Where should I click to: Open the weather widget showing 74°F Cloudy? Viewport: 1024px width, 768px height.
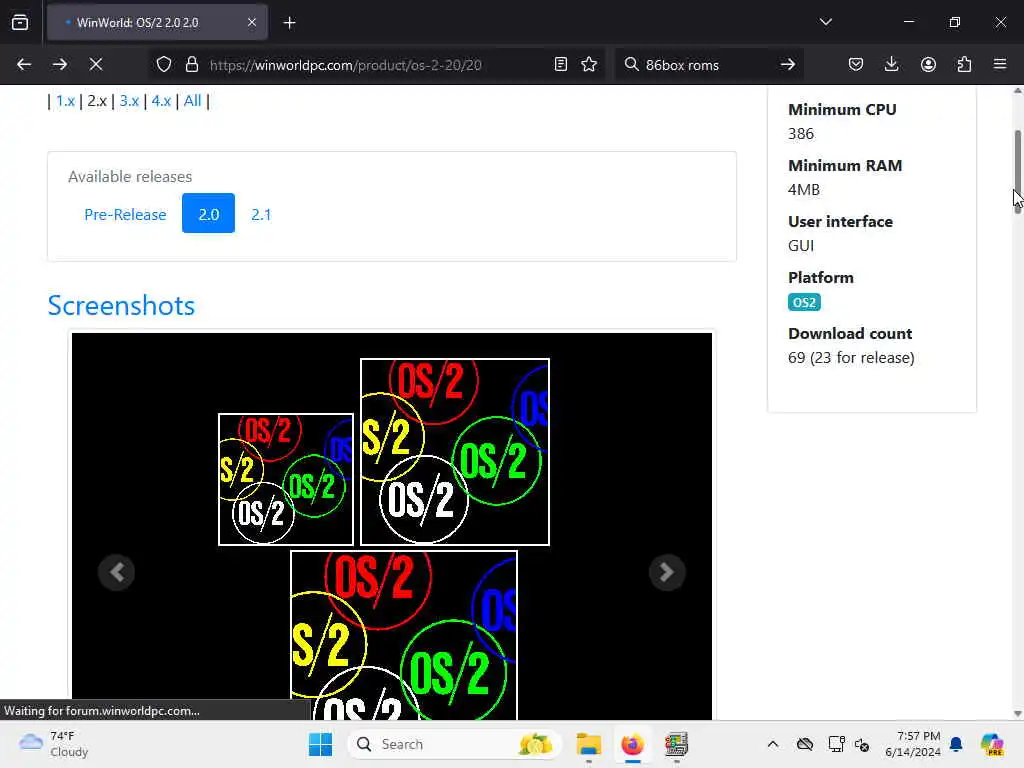54,744
